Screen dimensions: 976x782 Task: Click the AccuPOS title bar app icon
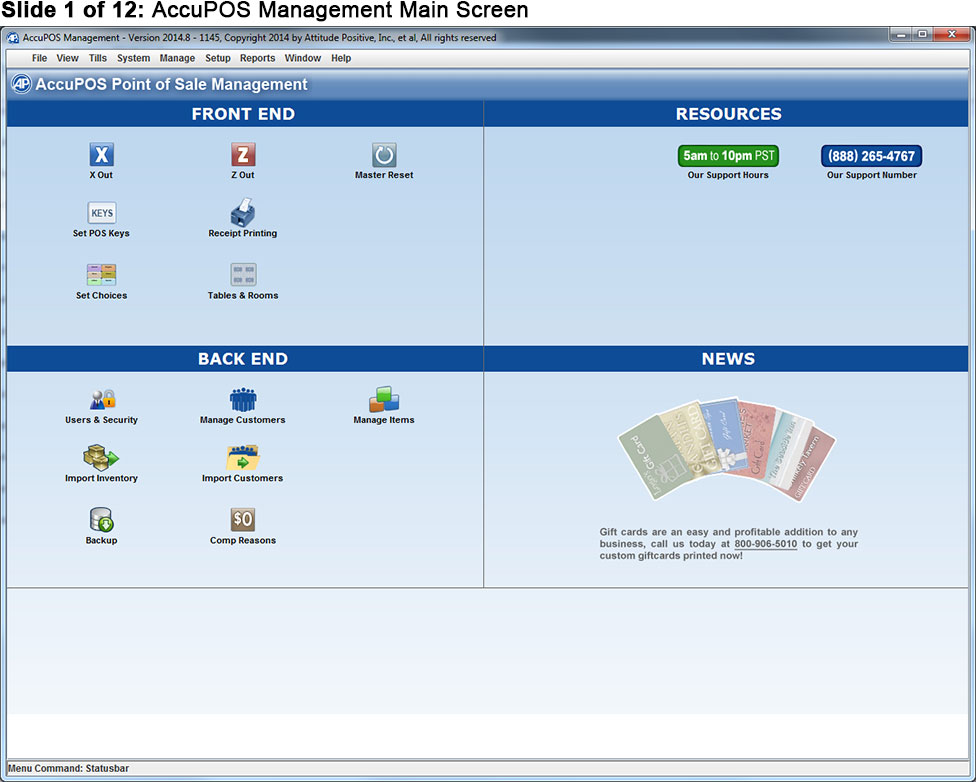[x=12, y=38]
